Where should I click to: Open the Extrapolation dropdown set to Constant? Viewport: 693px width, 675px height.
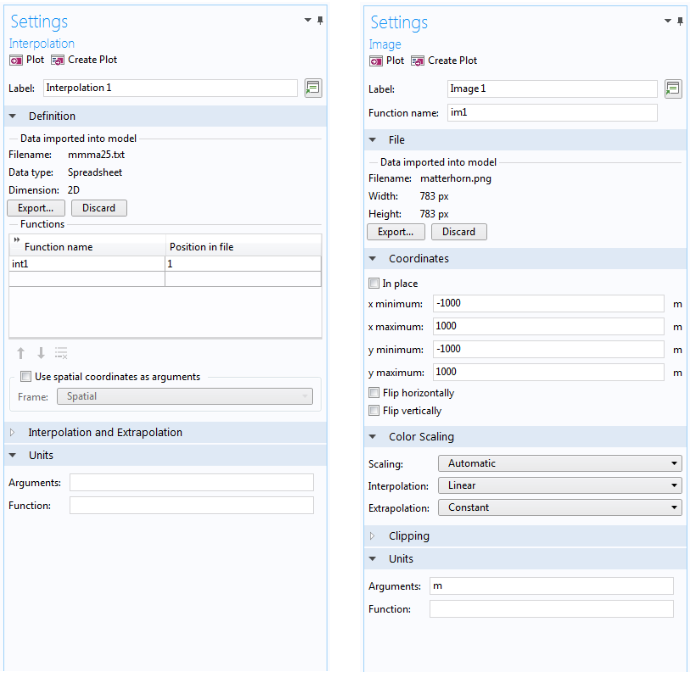[x=560, y=507]
